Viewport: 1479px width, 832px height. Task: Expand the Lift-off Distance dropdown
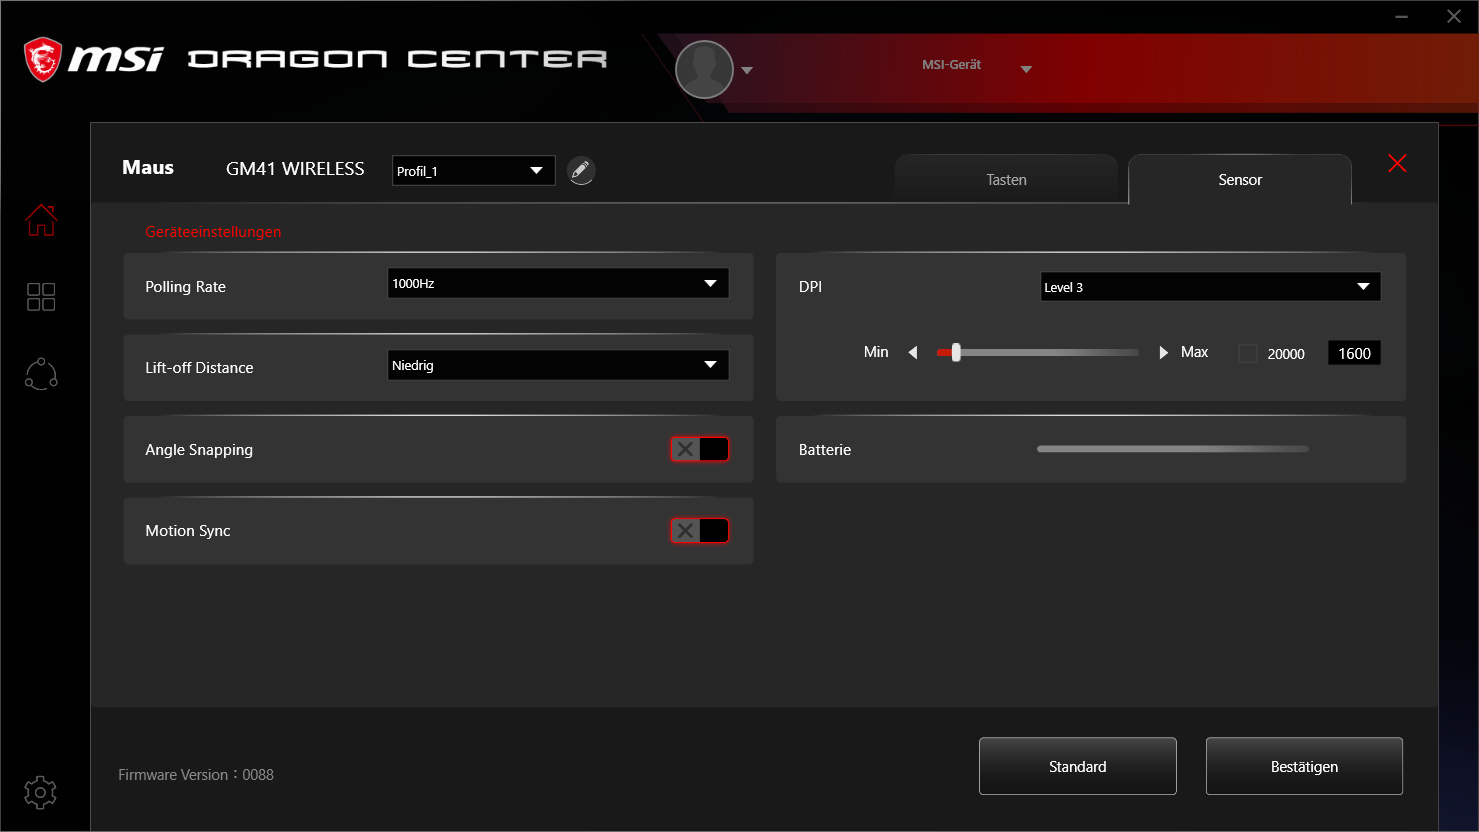pos(558,366)
